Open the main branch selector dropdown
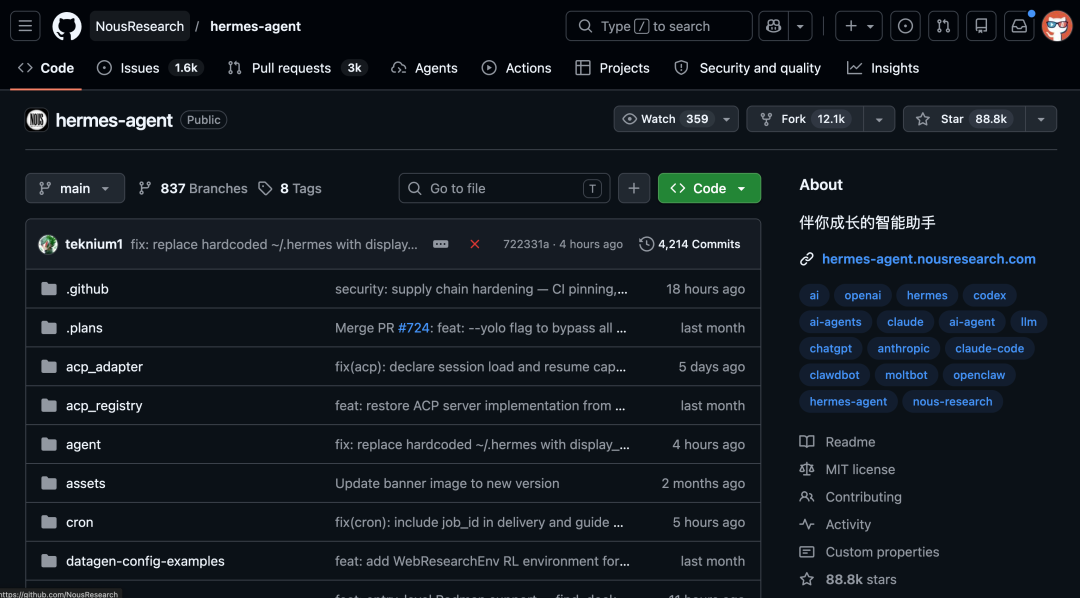The width and height of the screenshot is (1080, 598). [x=75, y=188]
